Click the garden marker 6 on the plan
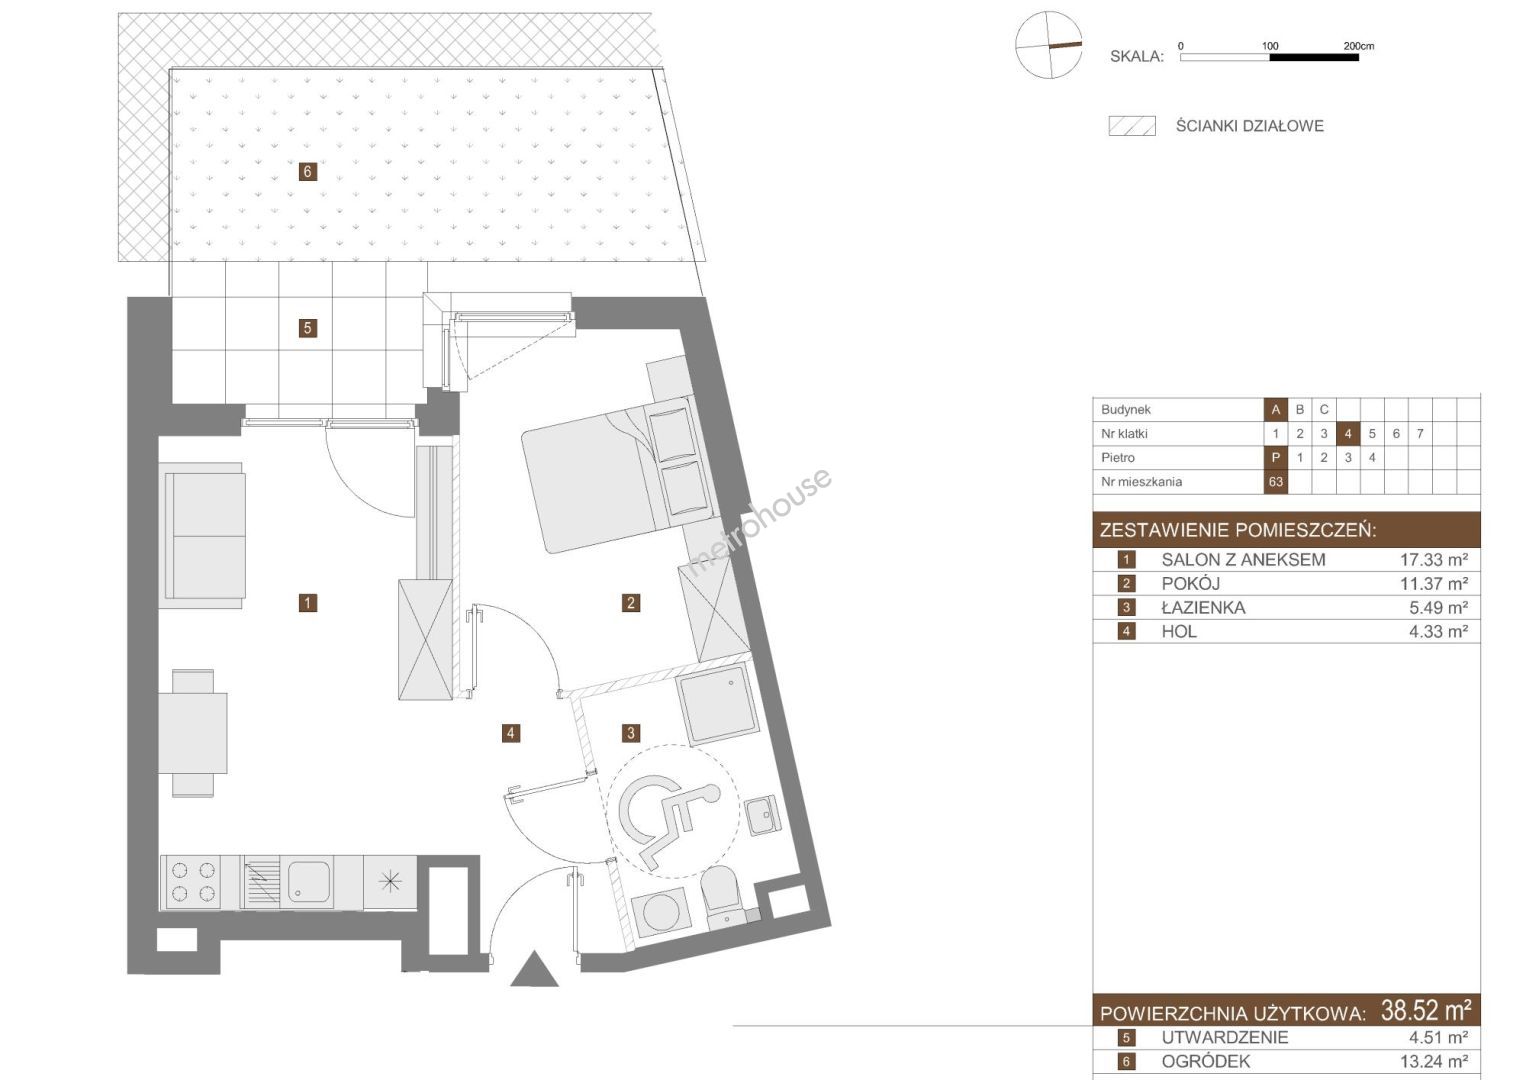 [x=307, y=172]
